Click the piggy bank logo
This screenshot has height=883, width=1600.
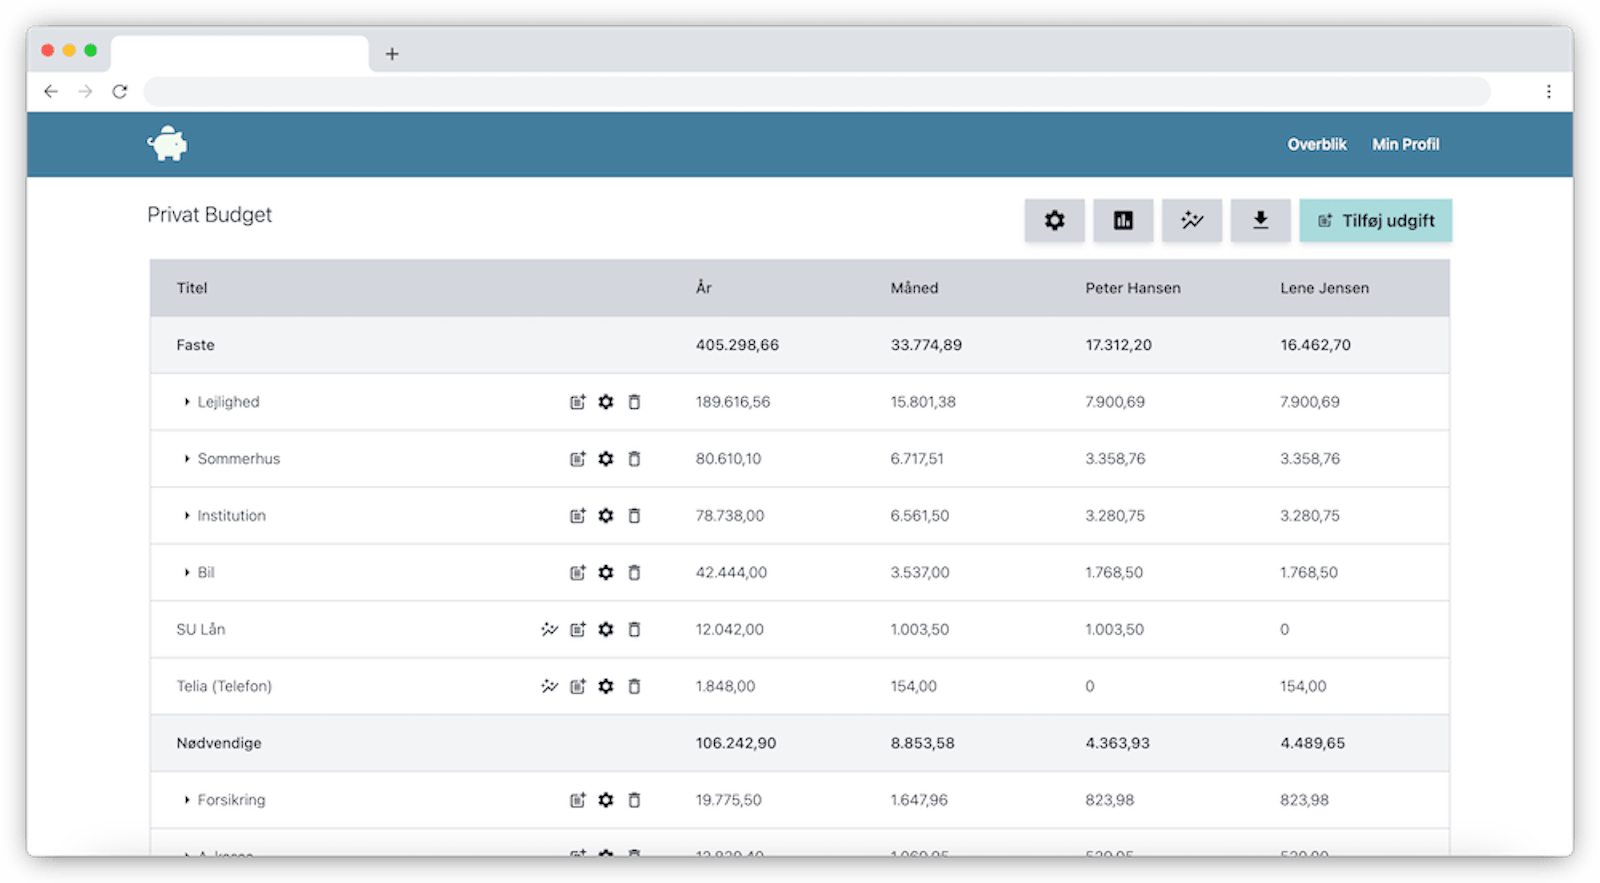(167, 144)
